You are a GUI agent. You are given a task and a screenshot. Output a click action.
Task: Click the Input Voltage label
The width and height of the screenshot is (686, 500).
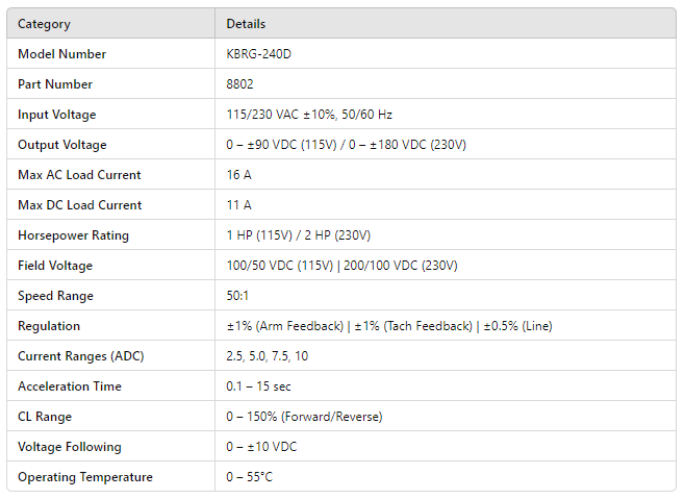pos(57,115)
